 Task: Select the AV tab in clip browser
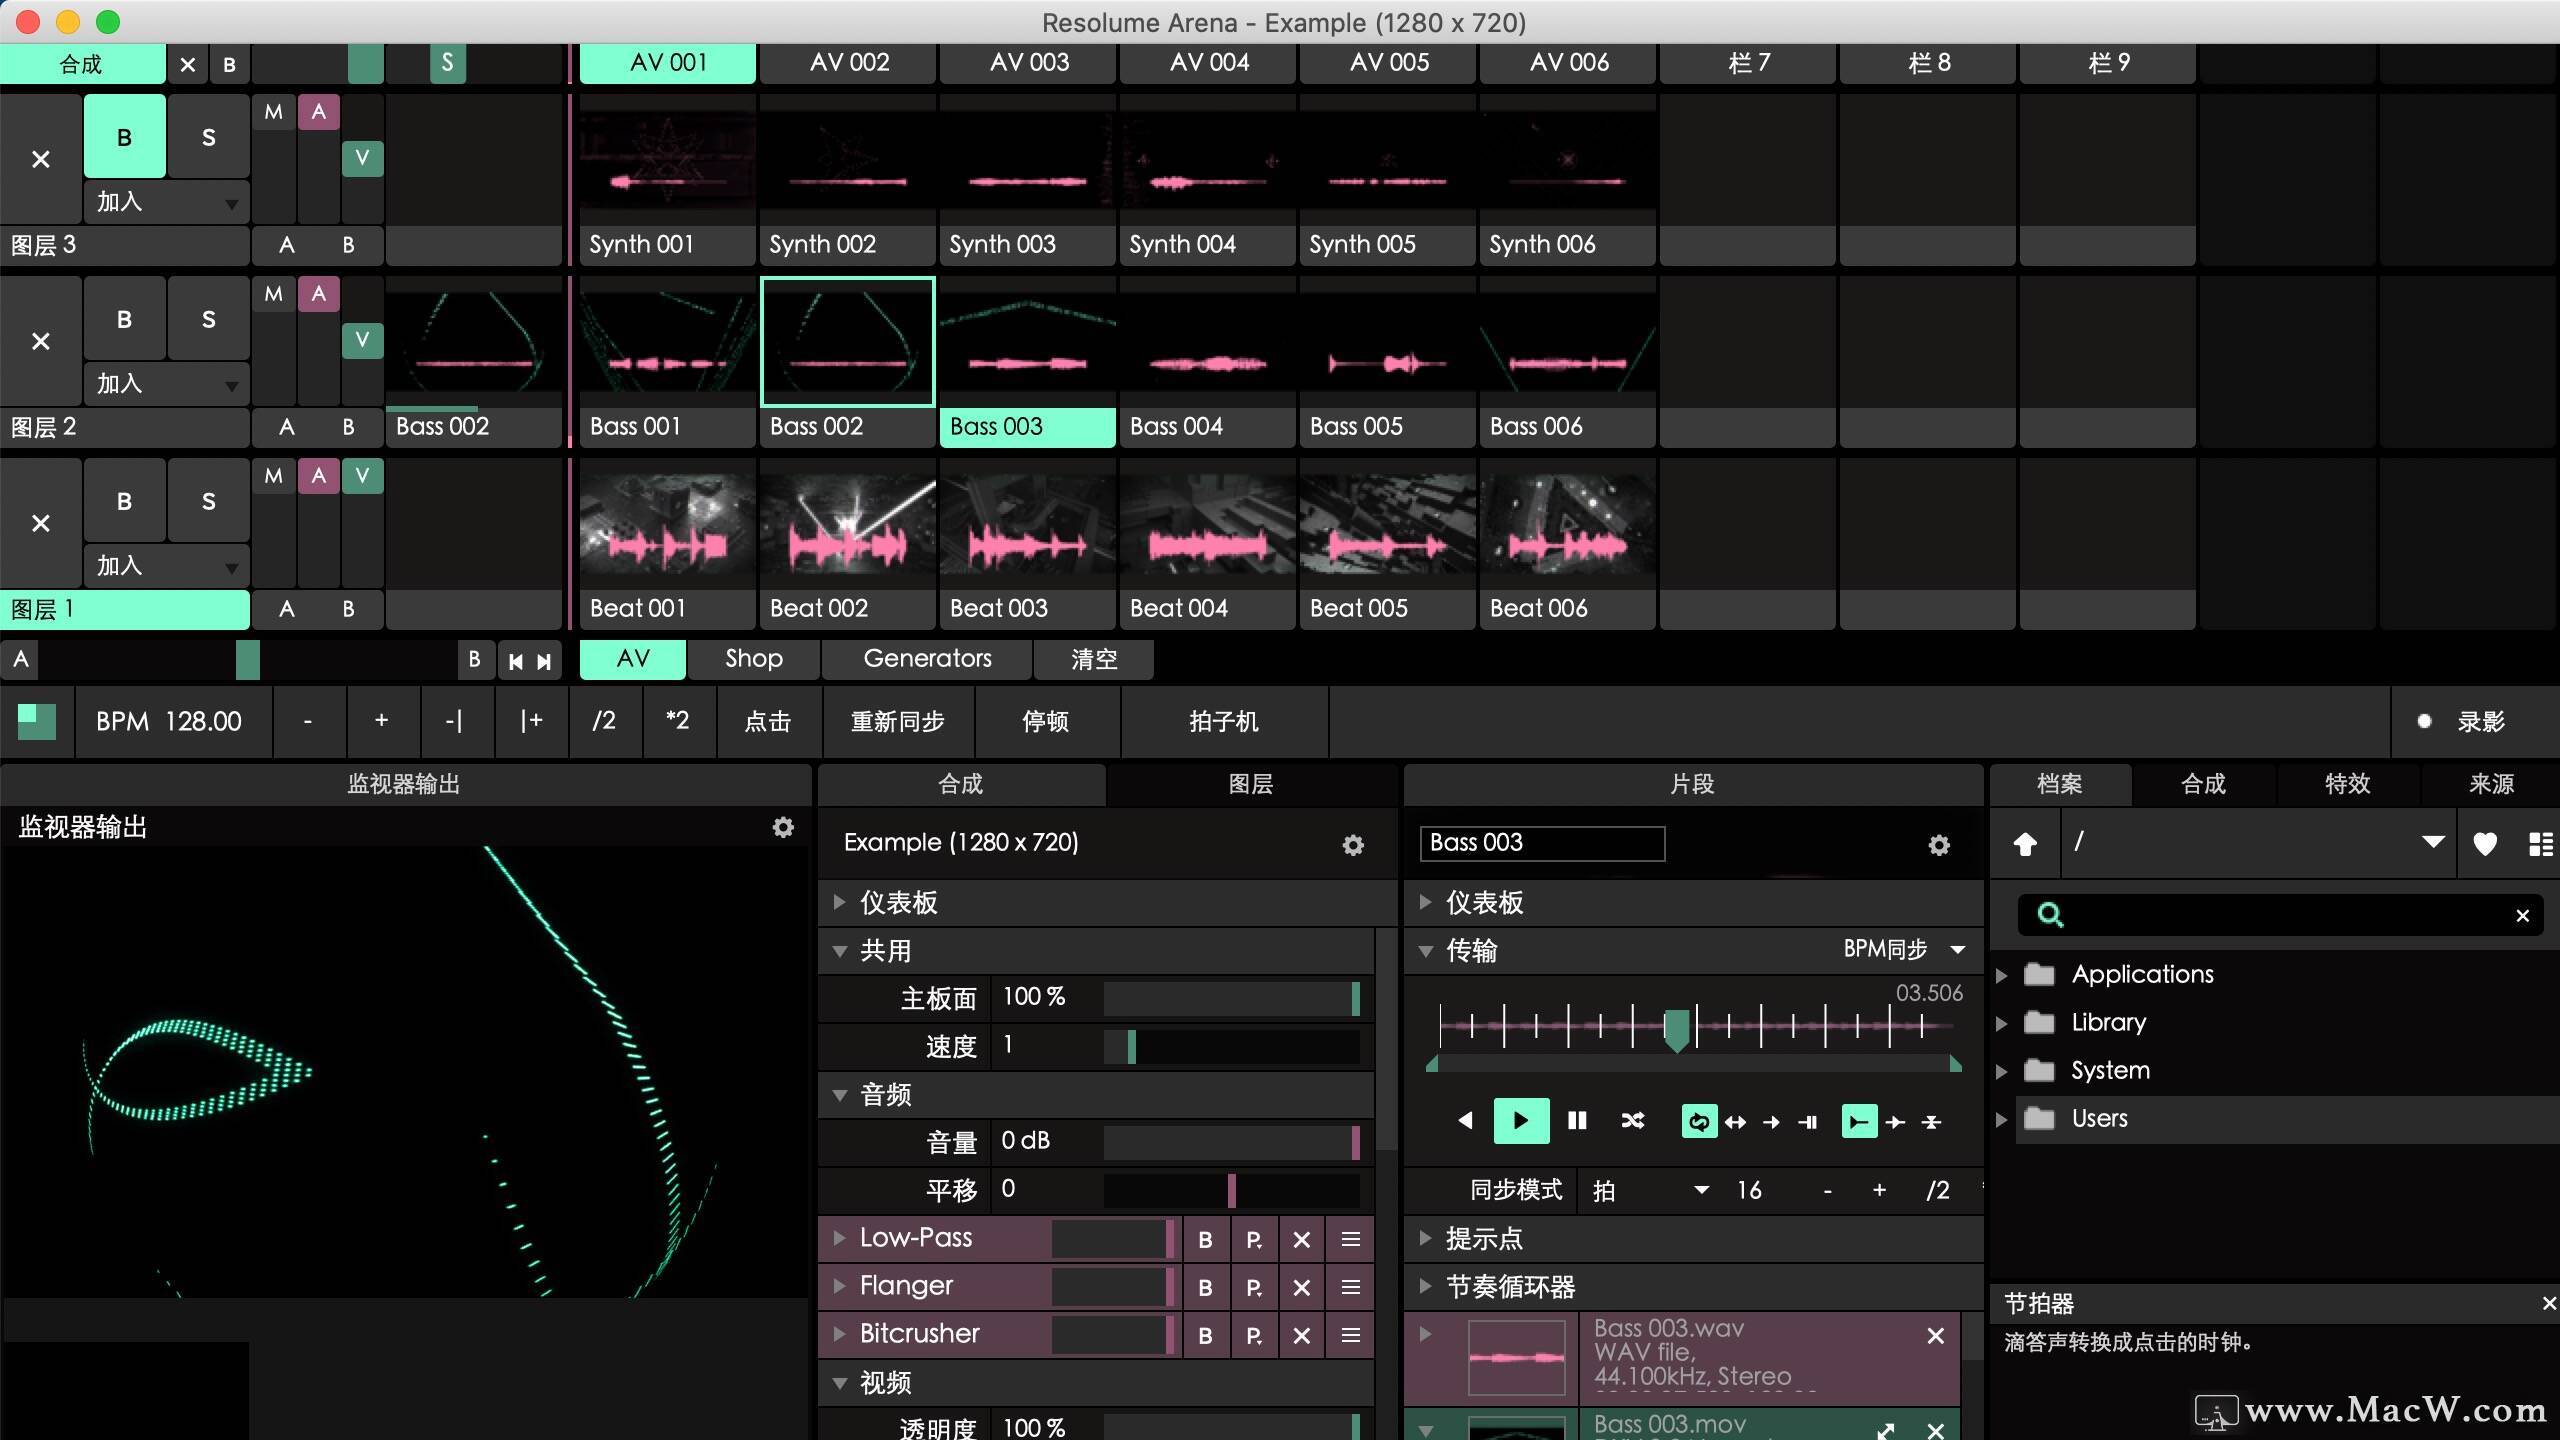coord(633,659)
